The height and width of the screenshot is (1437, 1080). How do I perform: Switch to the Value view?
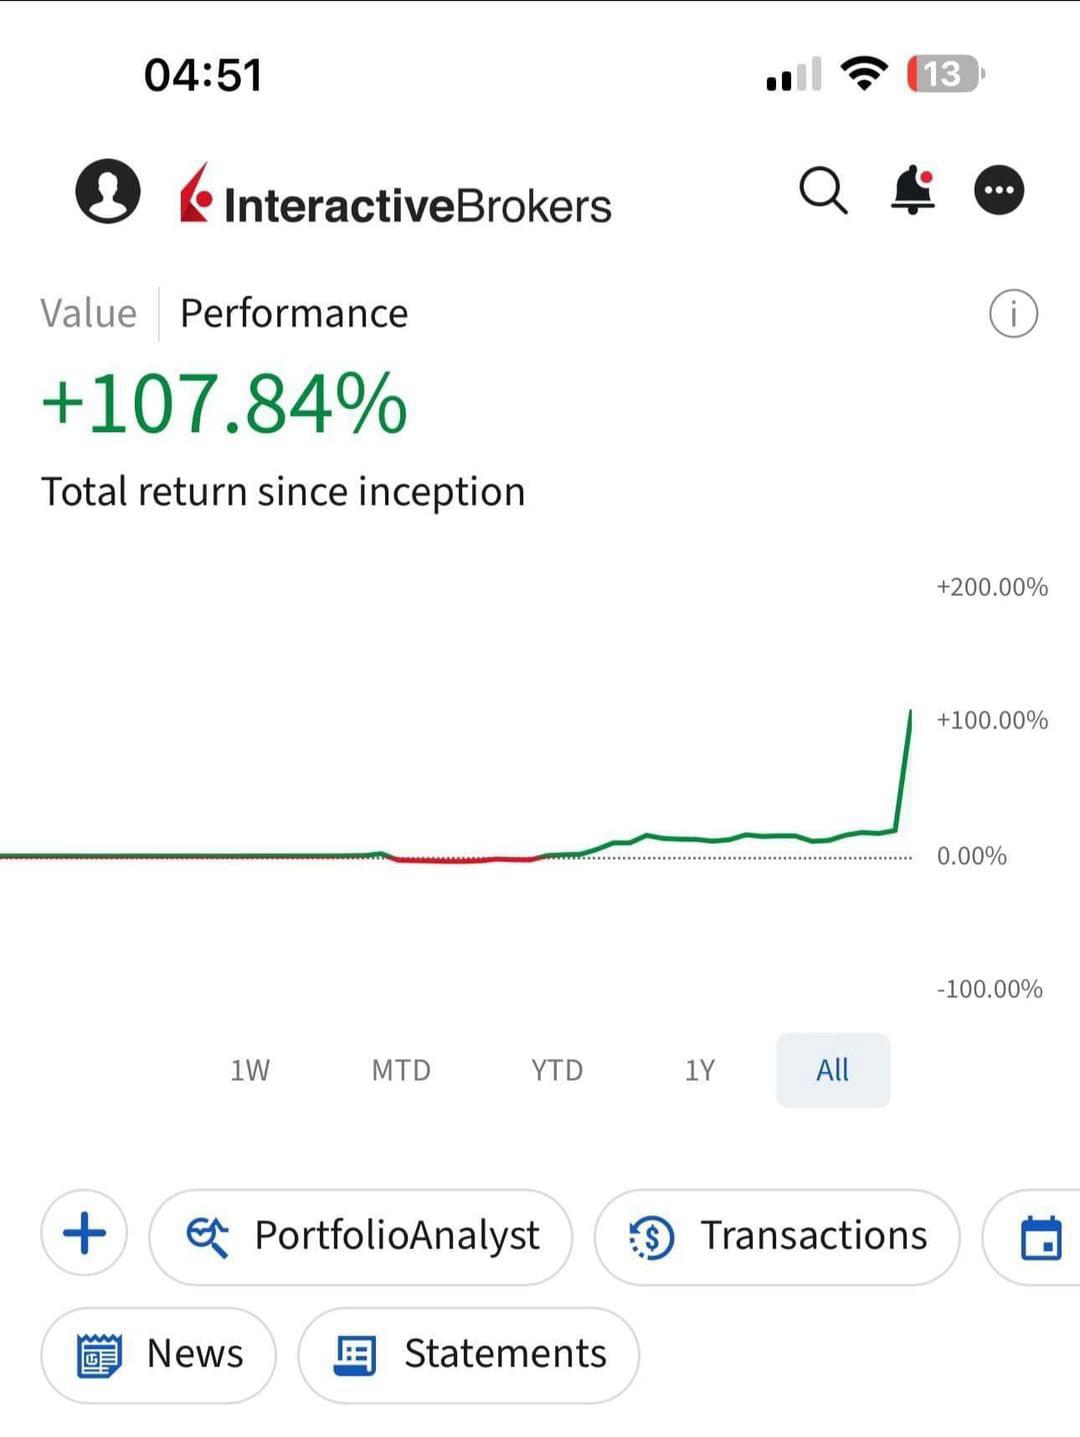(88, 313)
